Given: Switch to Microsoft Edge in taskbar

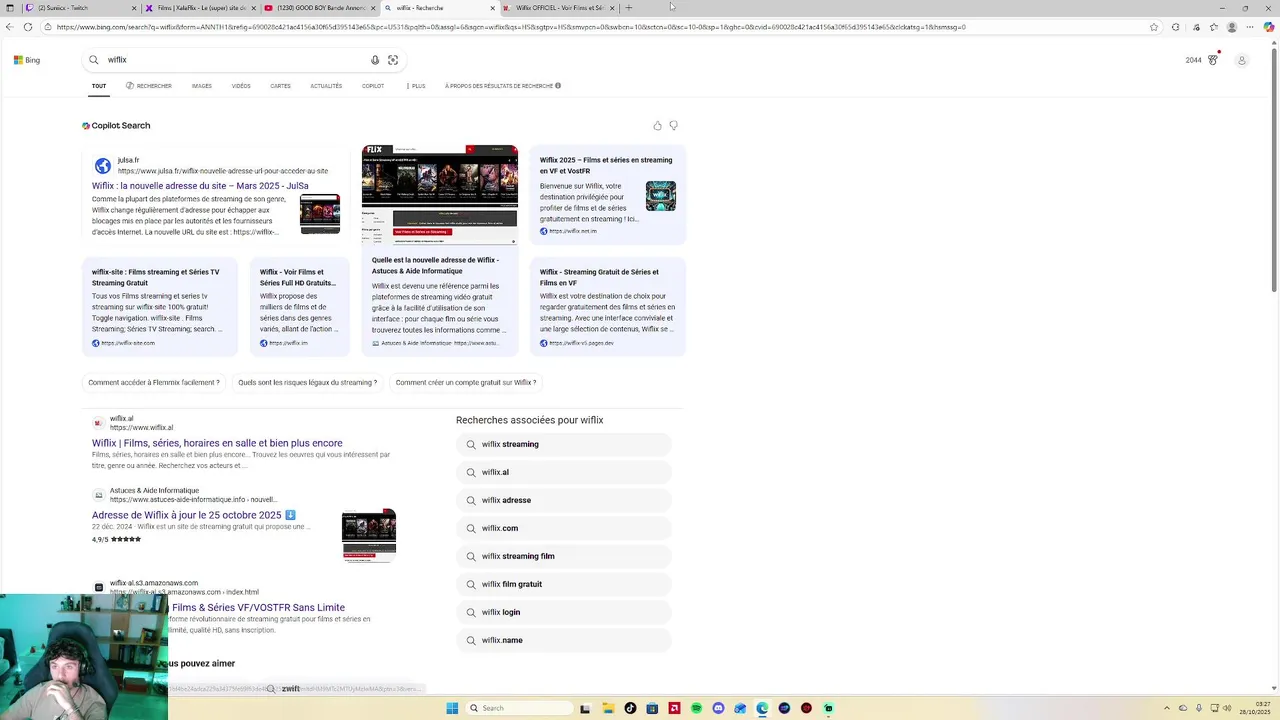Looking at the screenshot, I should [x=762, y=708].
